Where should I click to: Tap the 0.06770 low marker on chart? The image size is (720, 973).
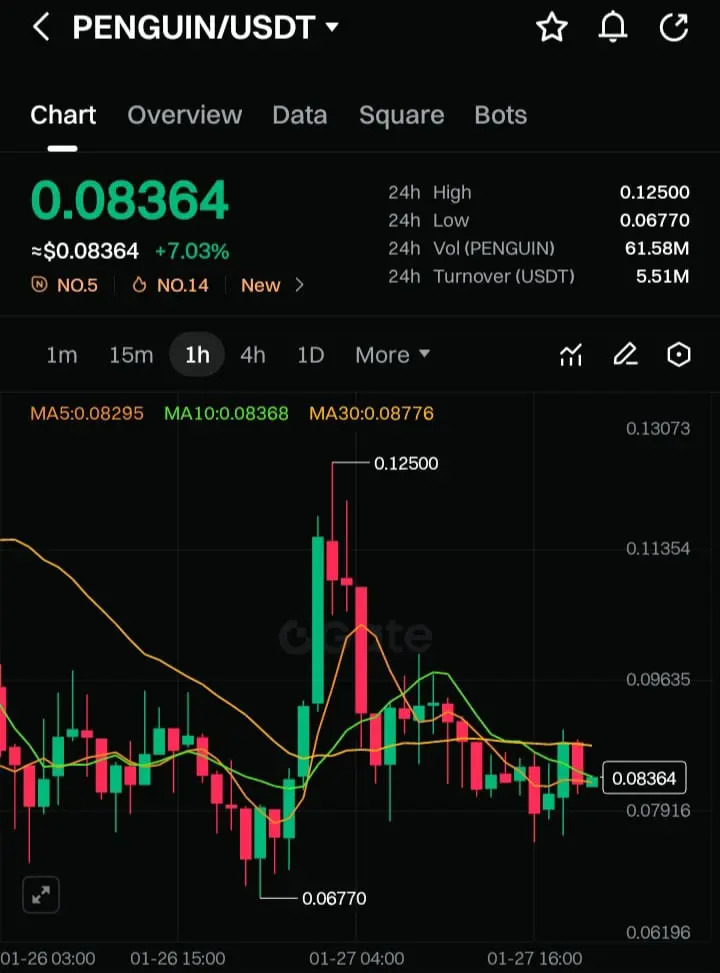334,898
